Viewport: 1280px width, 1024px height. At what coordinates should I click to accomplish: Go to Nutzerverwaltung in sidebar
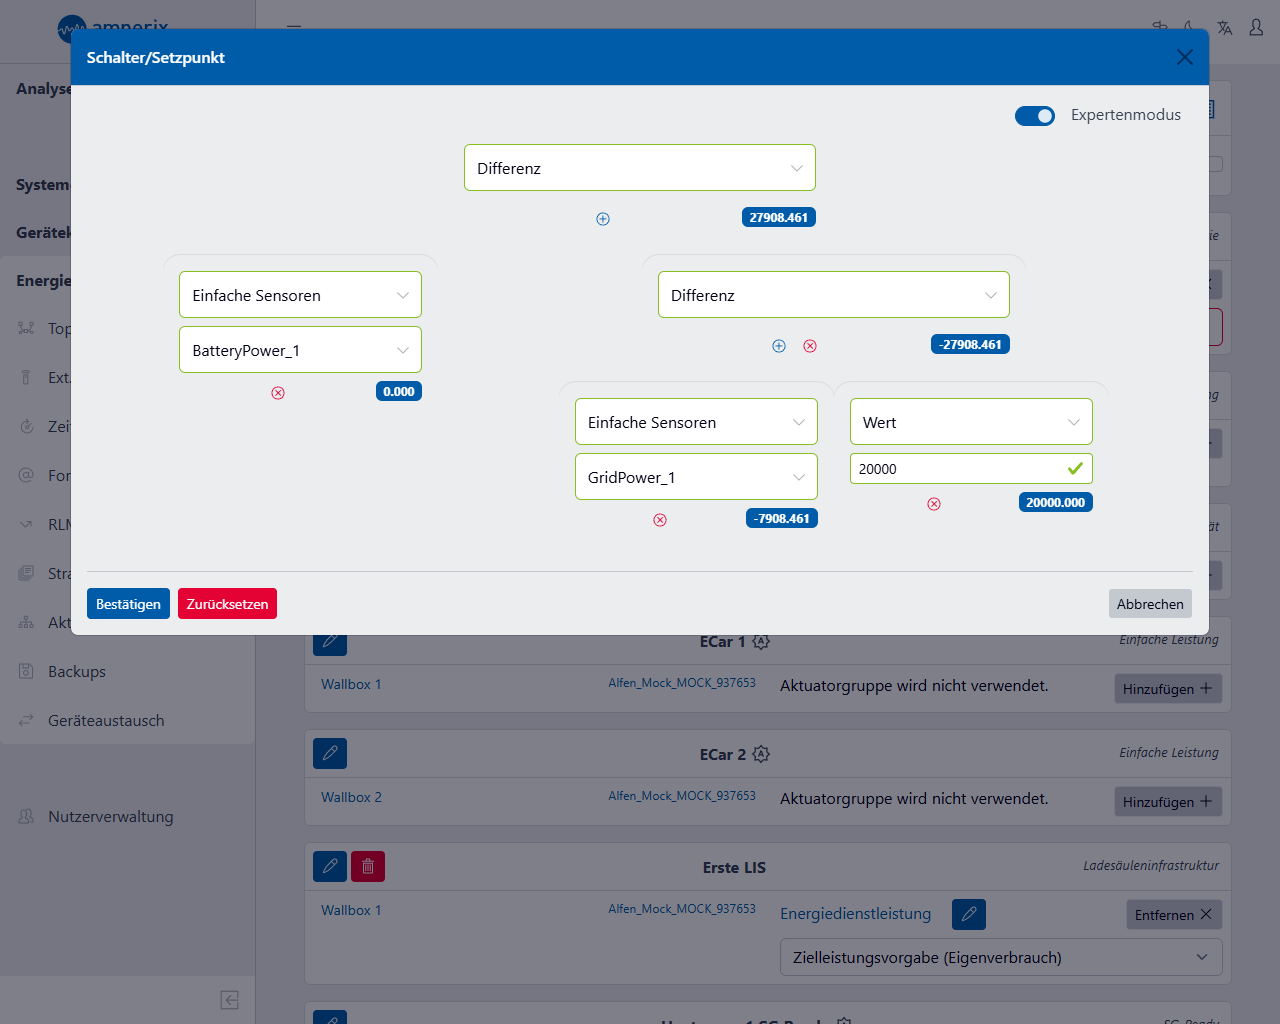tap(110, 817)
